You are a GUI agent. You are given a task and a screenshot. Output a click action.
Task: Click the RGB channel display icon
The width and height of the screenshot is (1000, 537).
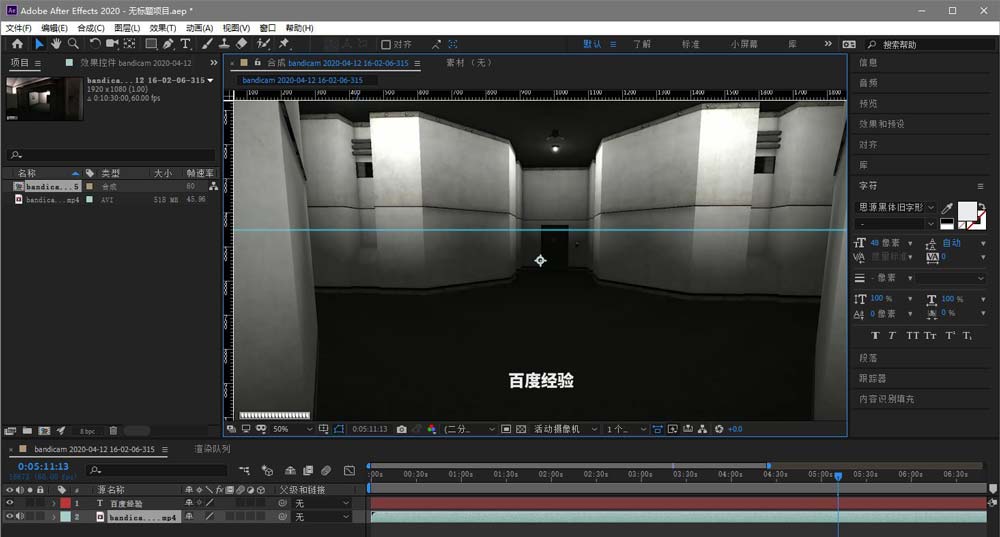point(432,429)
